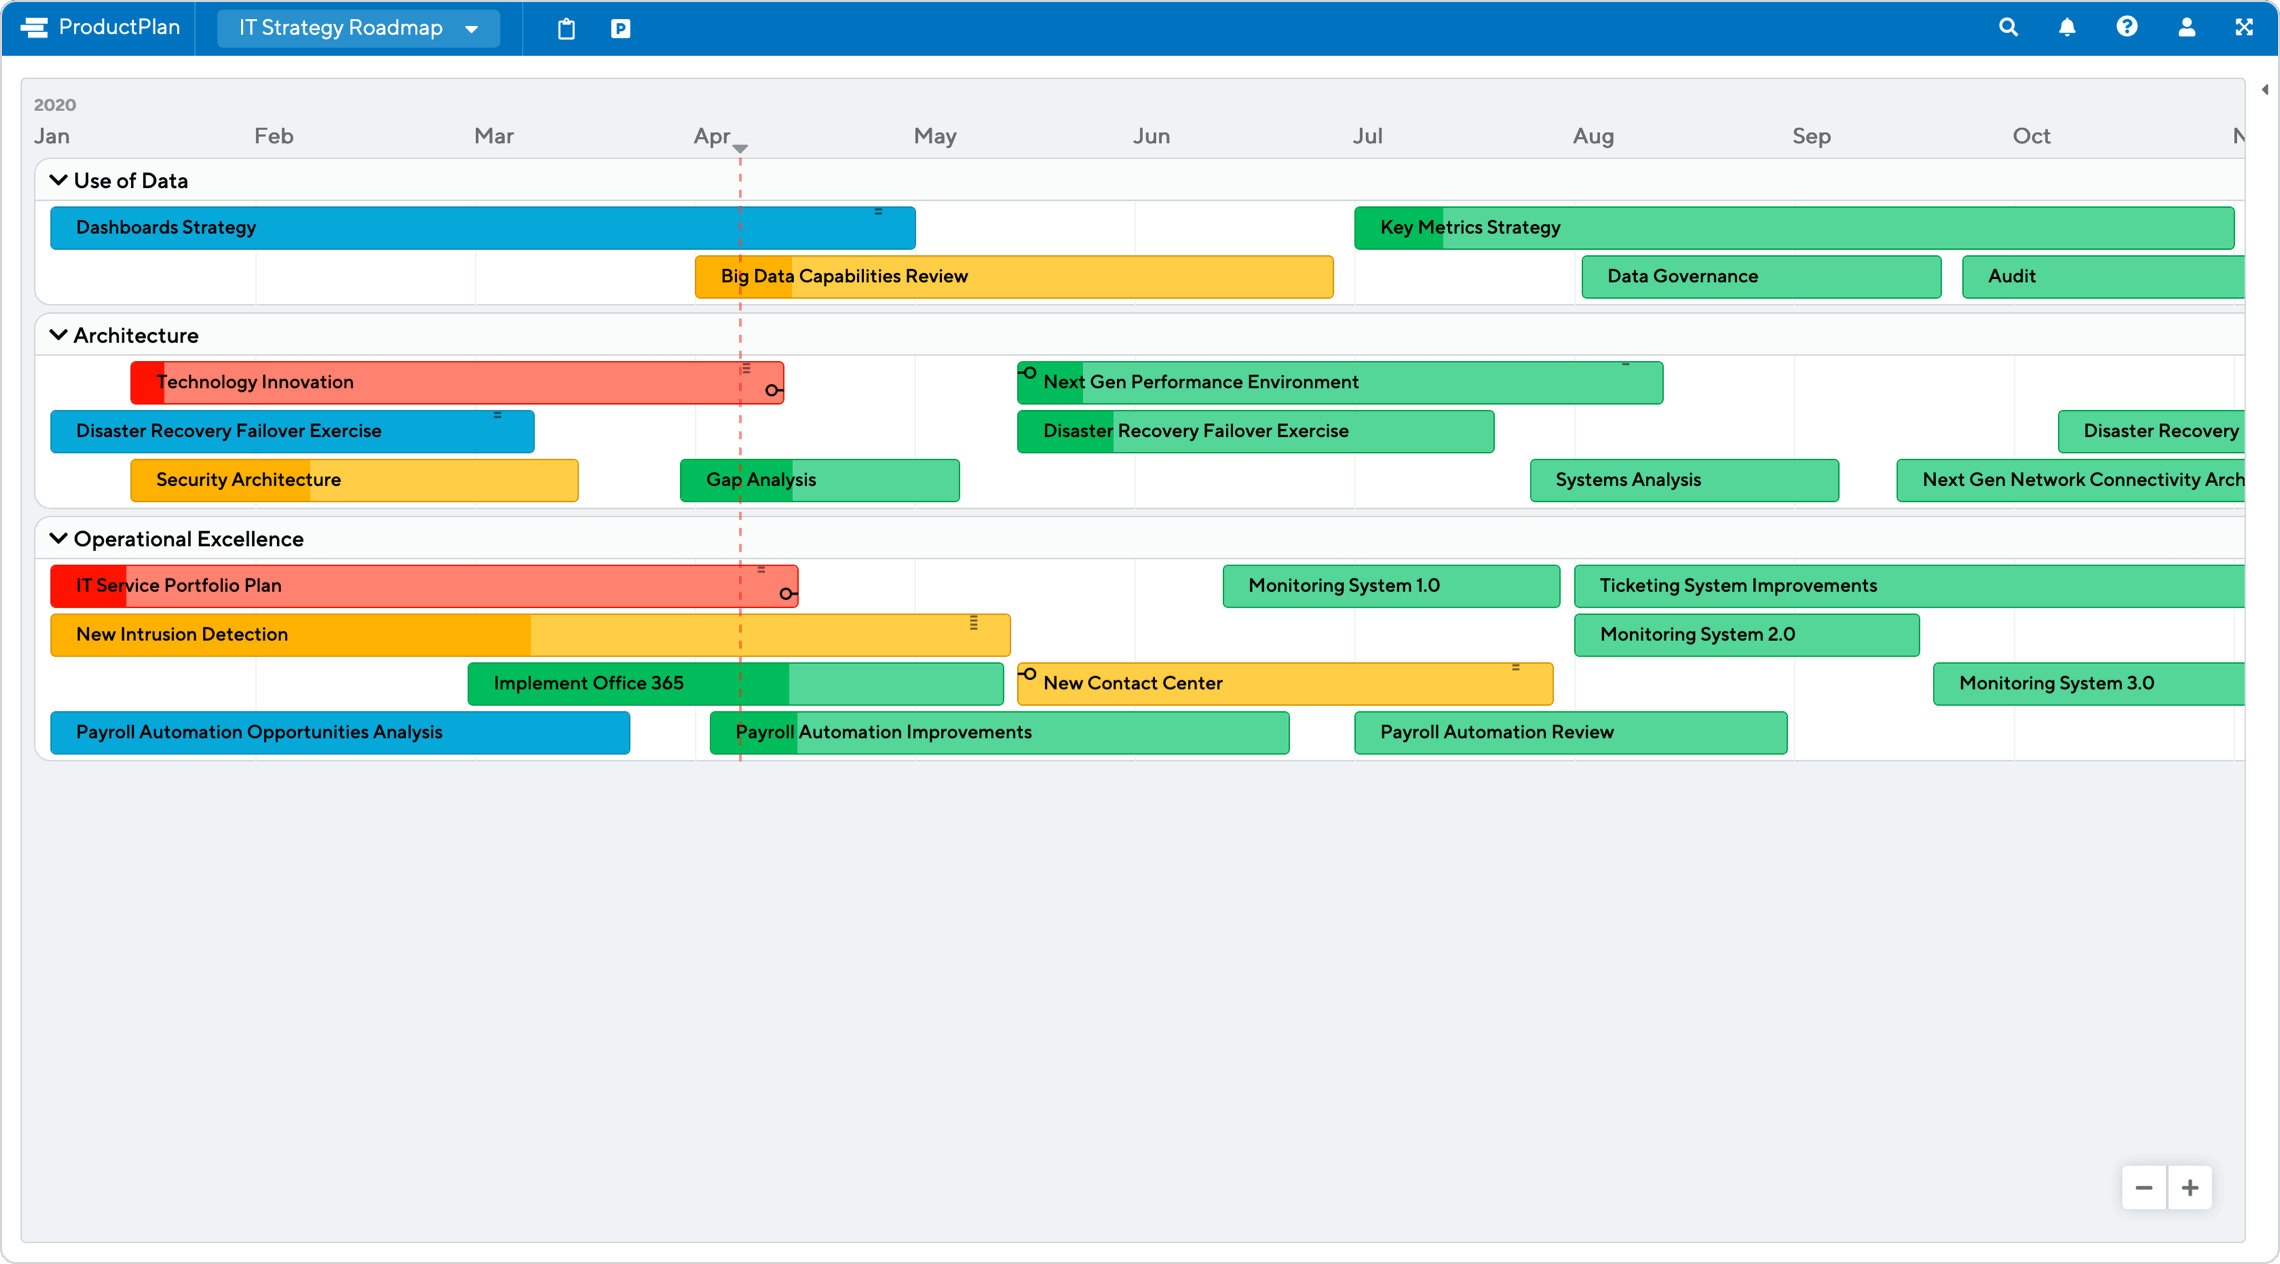Collapse the Operational Excellence section
The image size is (2280, 1264).
coord(56,539)
